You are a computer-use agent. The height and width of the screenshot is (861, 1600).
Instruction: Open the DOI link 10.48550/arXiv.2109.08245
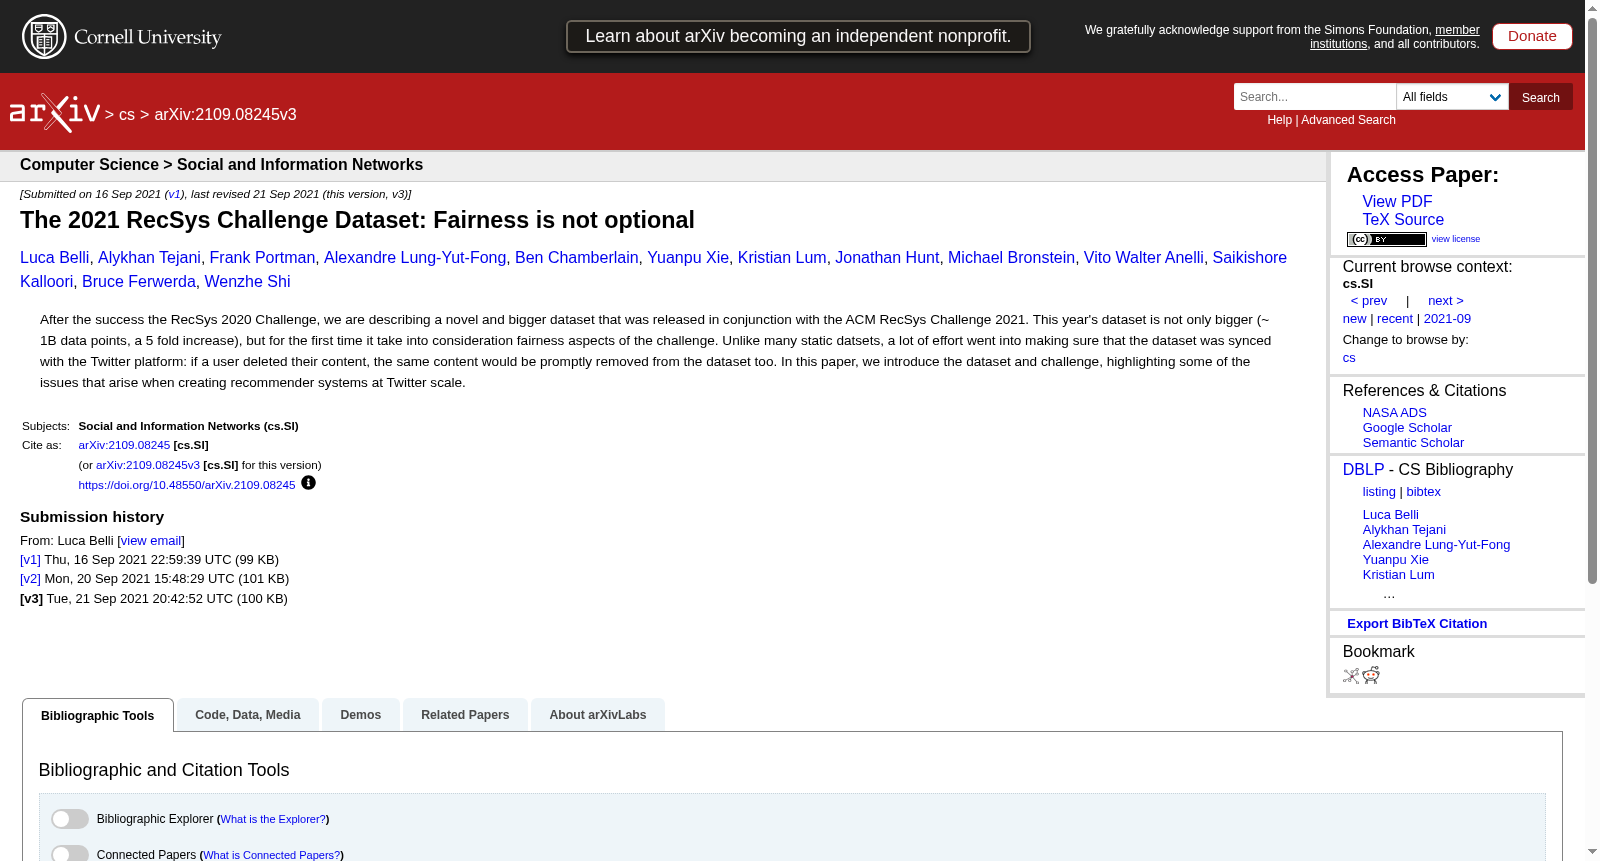tap(187, 485)
